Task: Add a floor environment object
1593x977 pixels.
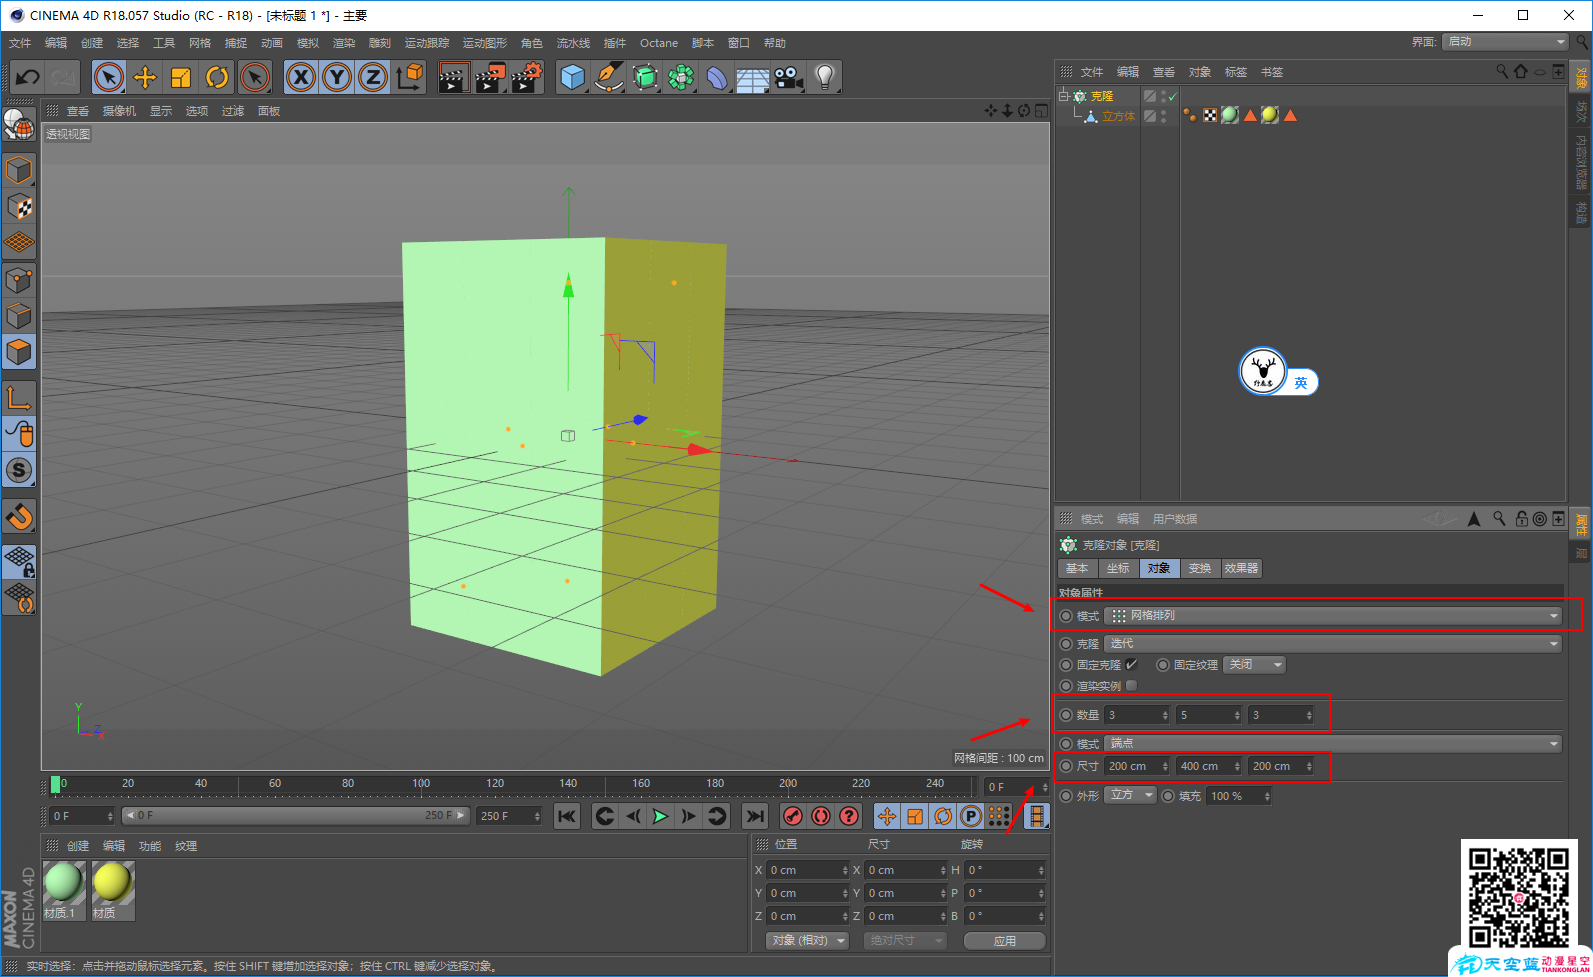Action: (753, 77)
